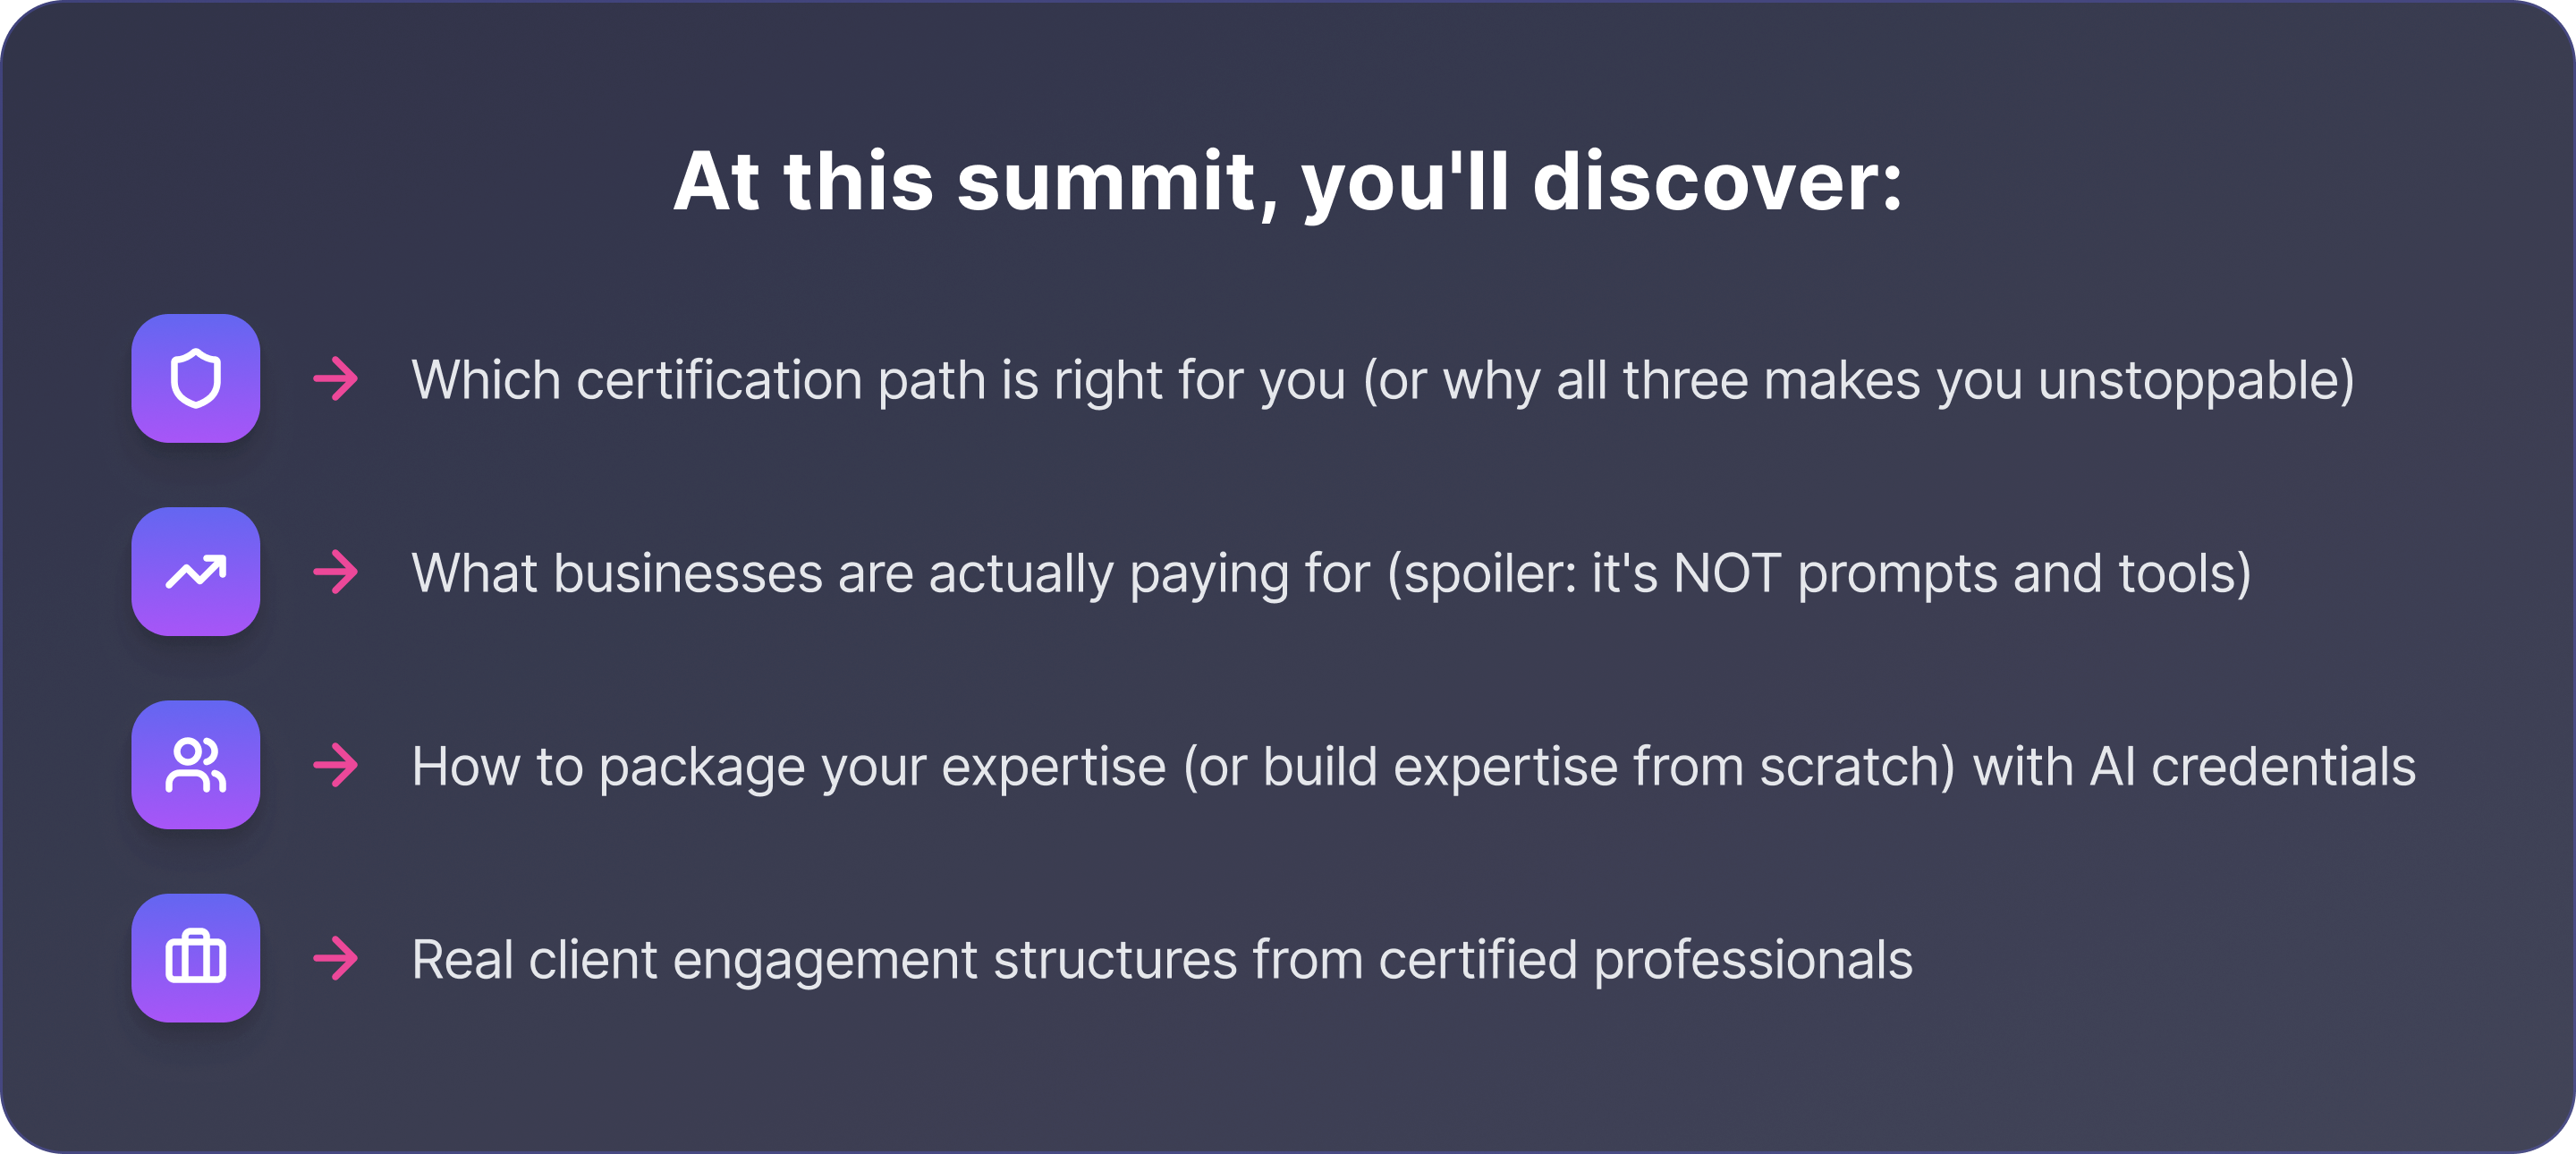Click "What businesses are actually paying for"
Image resolution: width=2576 pixels, height=1154 pixels.
click(890, 573)
